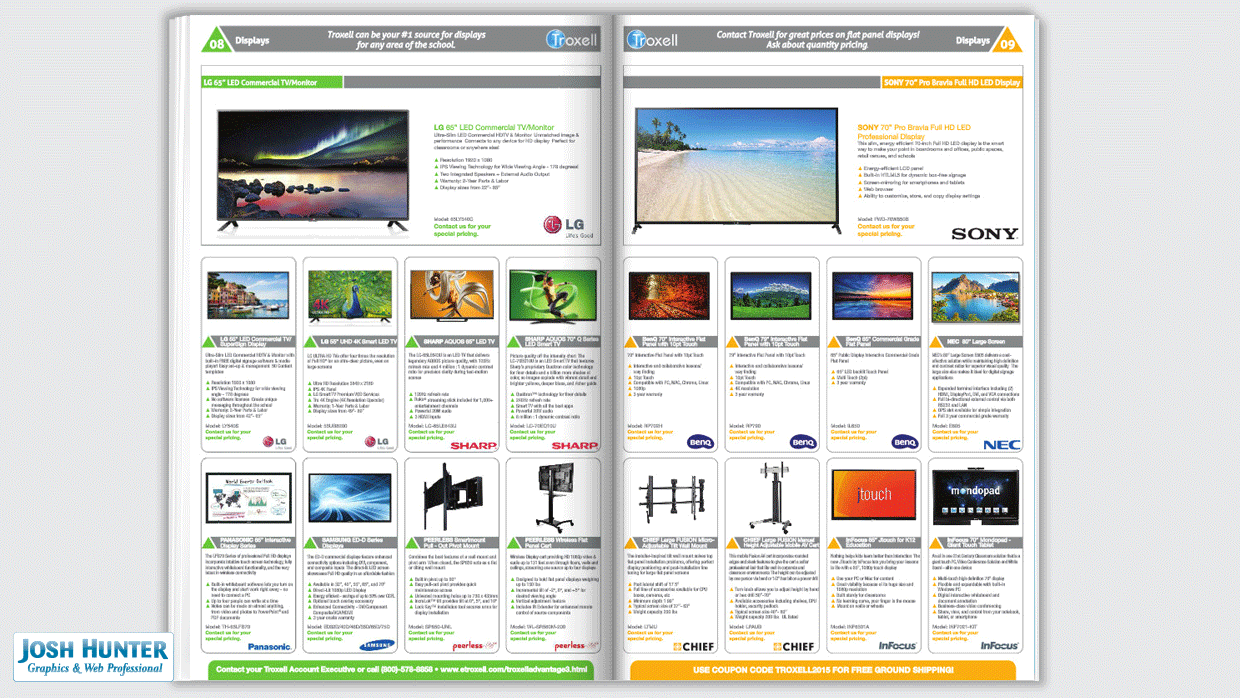This screenshot has height=698, width=1240.
Task: Click the 'NEC 80" Large Screen' card title
Action: 975,342
